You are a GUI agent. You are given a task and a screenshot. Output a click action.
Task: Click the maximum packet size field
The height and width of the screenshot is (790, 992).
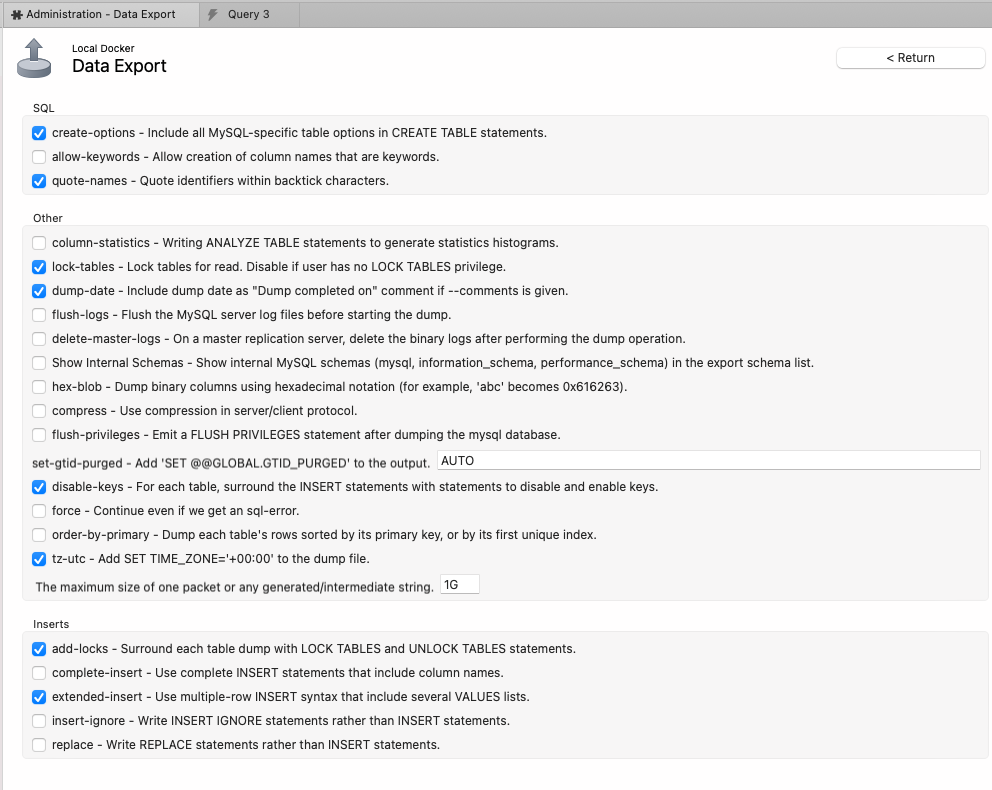tap(460, 585)
